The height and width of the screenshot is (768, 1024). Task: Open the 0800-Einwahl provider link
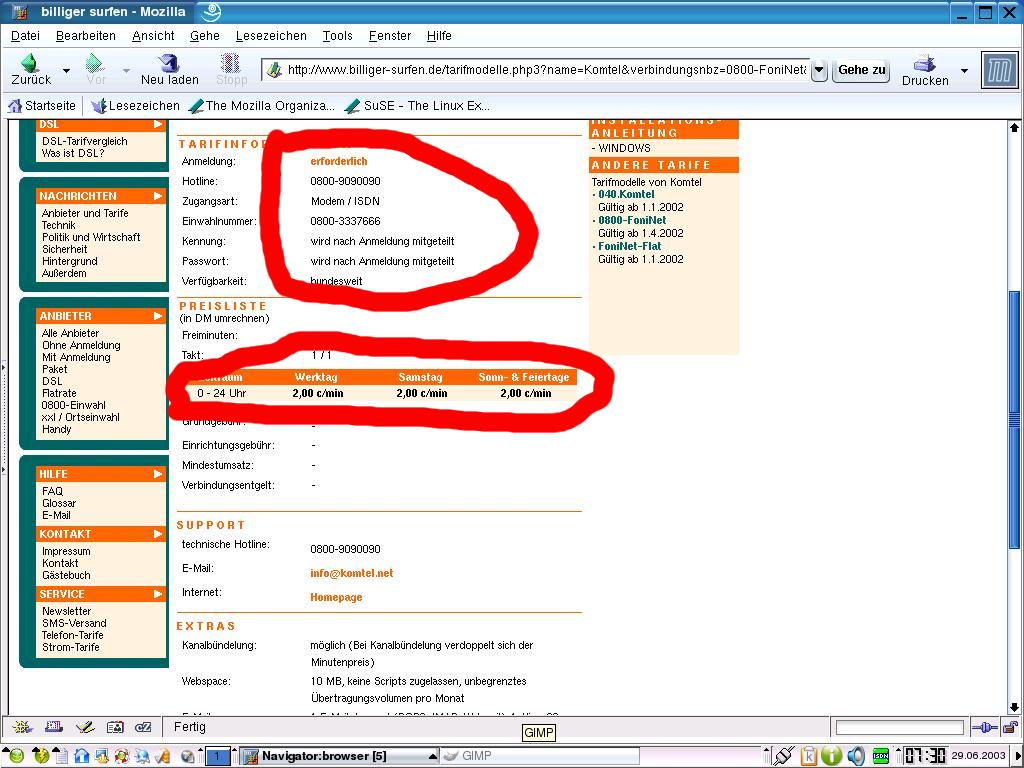point(74,405)
